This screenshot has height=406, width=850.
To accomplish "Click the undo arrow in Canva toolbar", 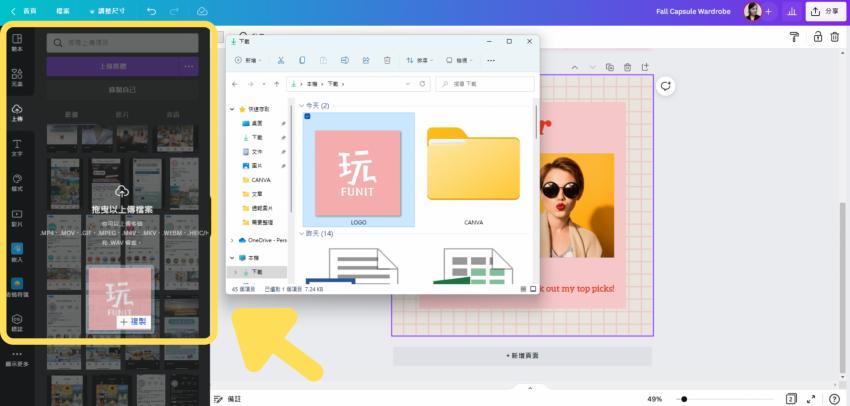I will coord(151,11).
